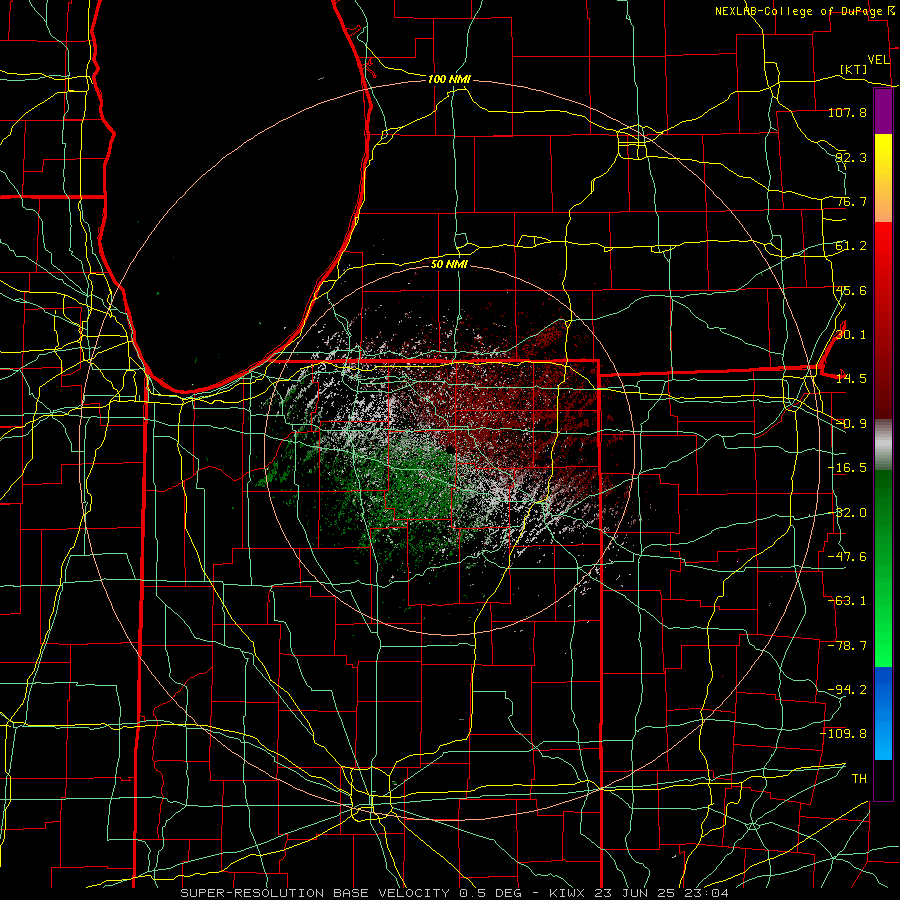Select the blue segment of the color bar
Screen dimensions: 900x900
883,713
